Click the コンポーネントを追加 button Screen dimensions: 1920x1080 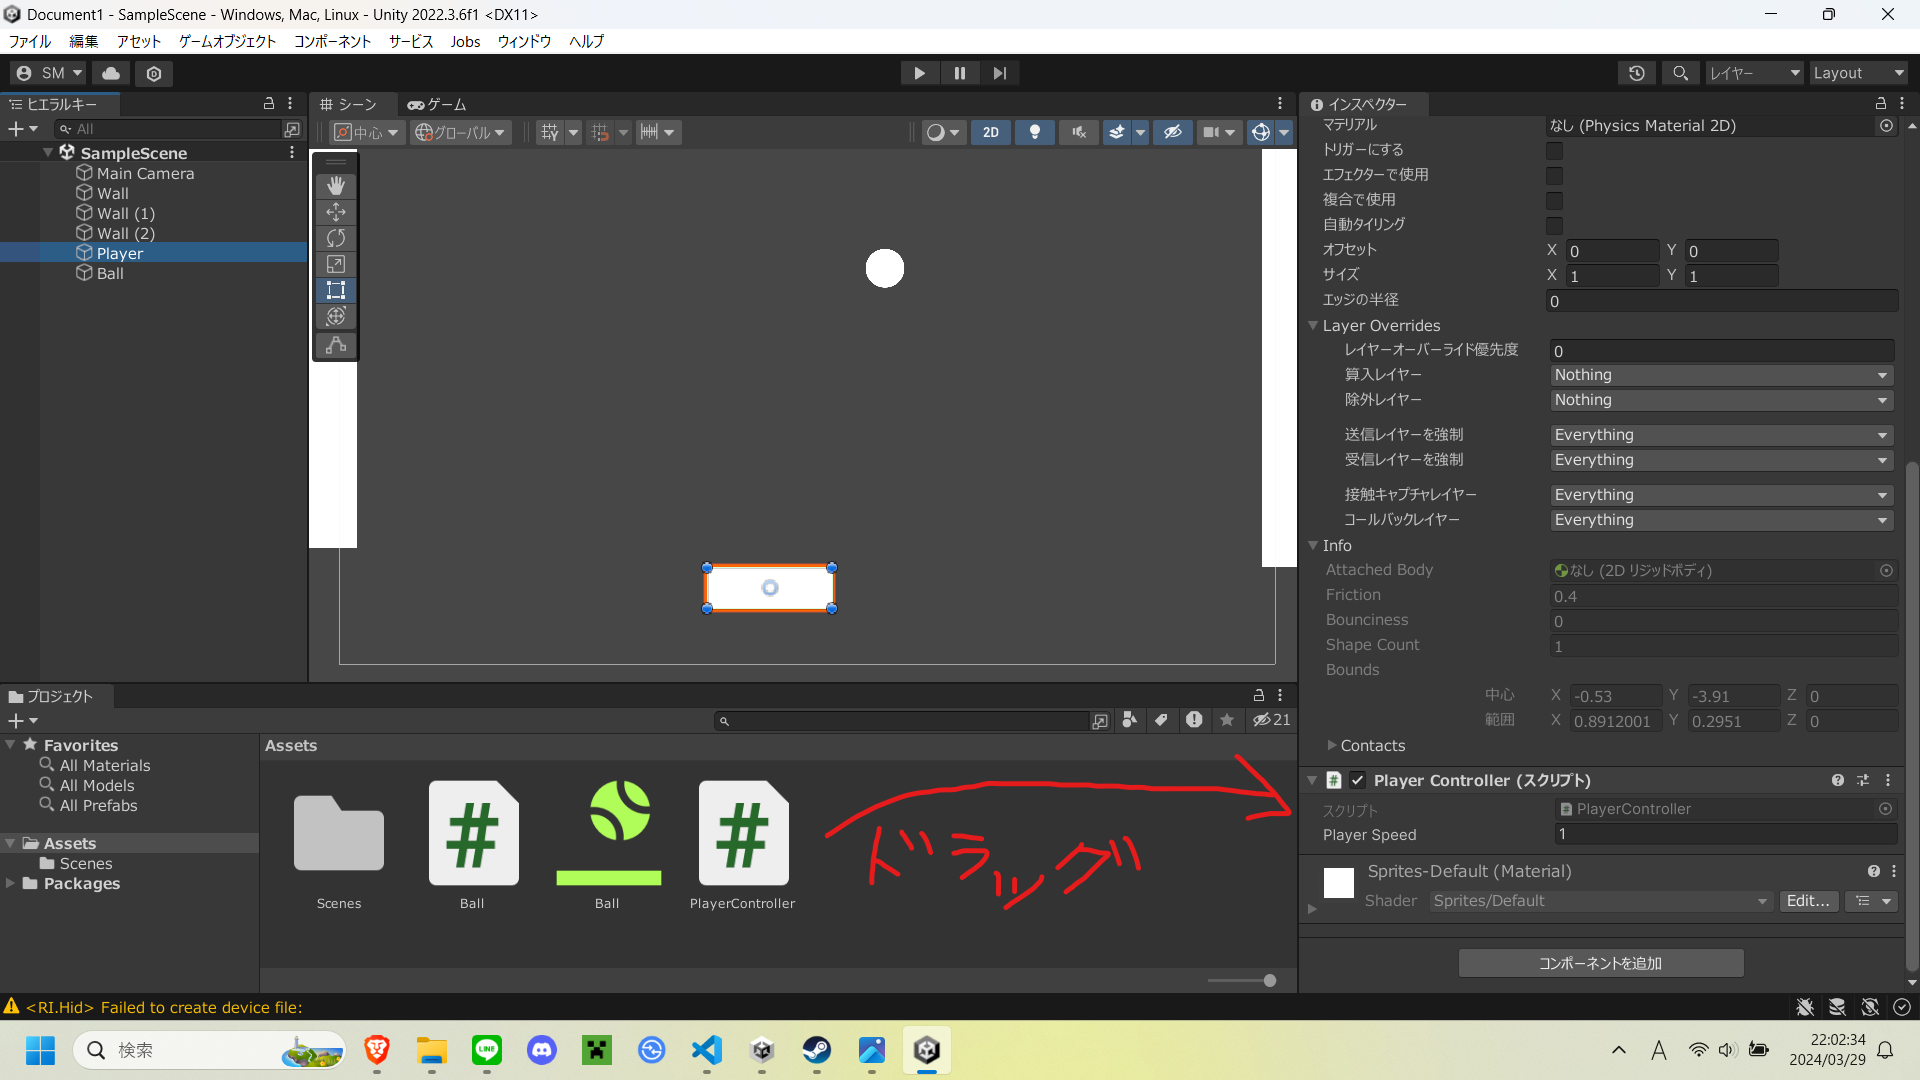tap(1600, 963)
